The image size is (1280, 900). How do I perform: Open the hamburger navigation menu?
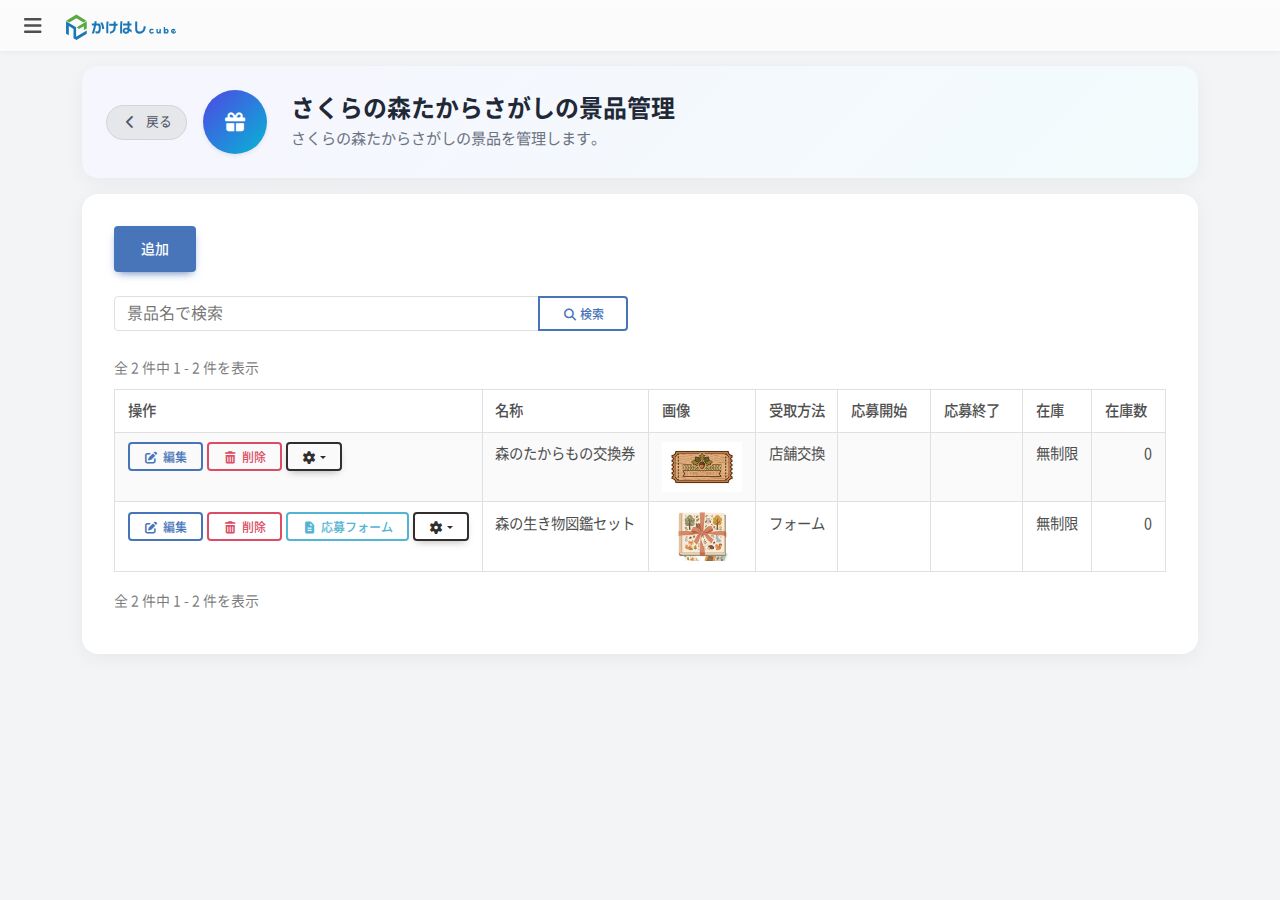pyautogui.click(x=33, y=26)
